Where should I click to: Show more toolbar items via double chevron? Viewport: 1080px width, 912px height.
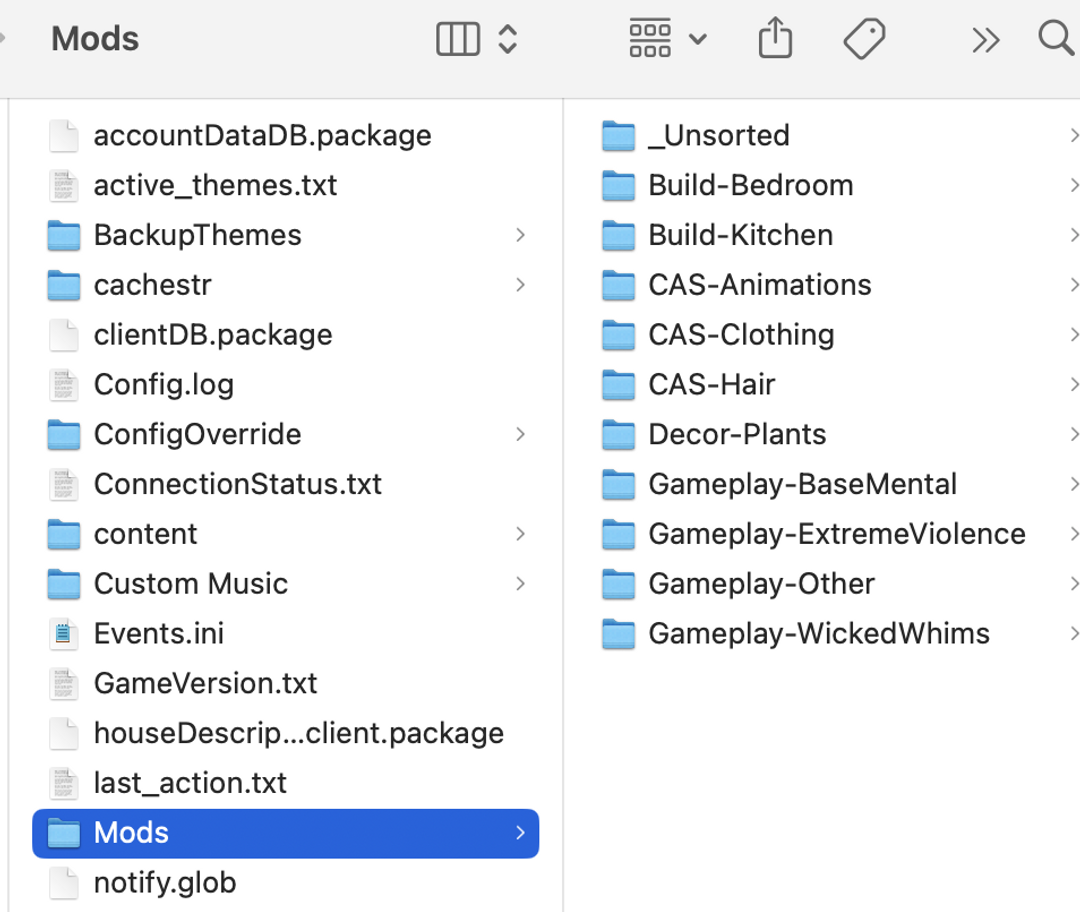(985, 39)
